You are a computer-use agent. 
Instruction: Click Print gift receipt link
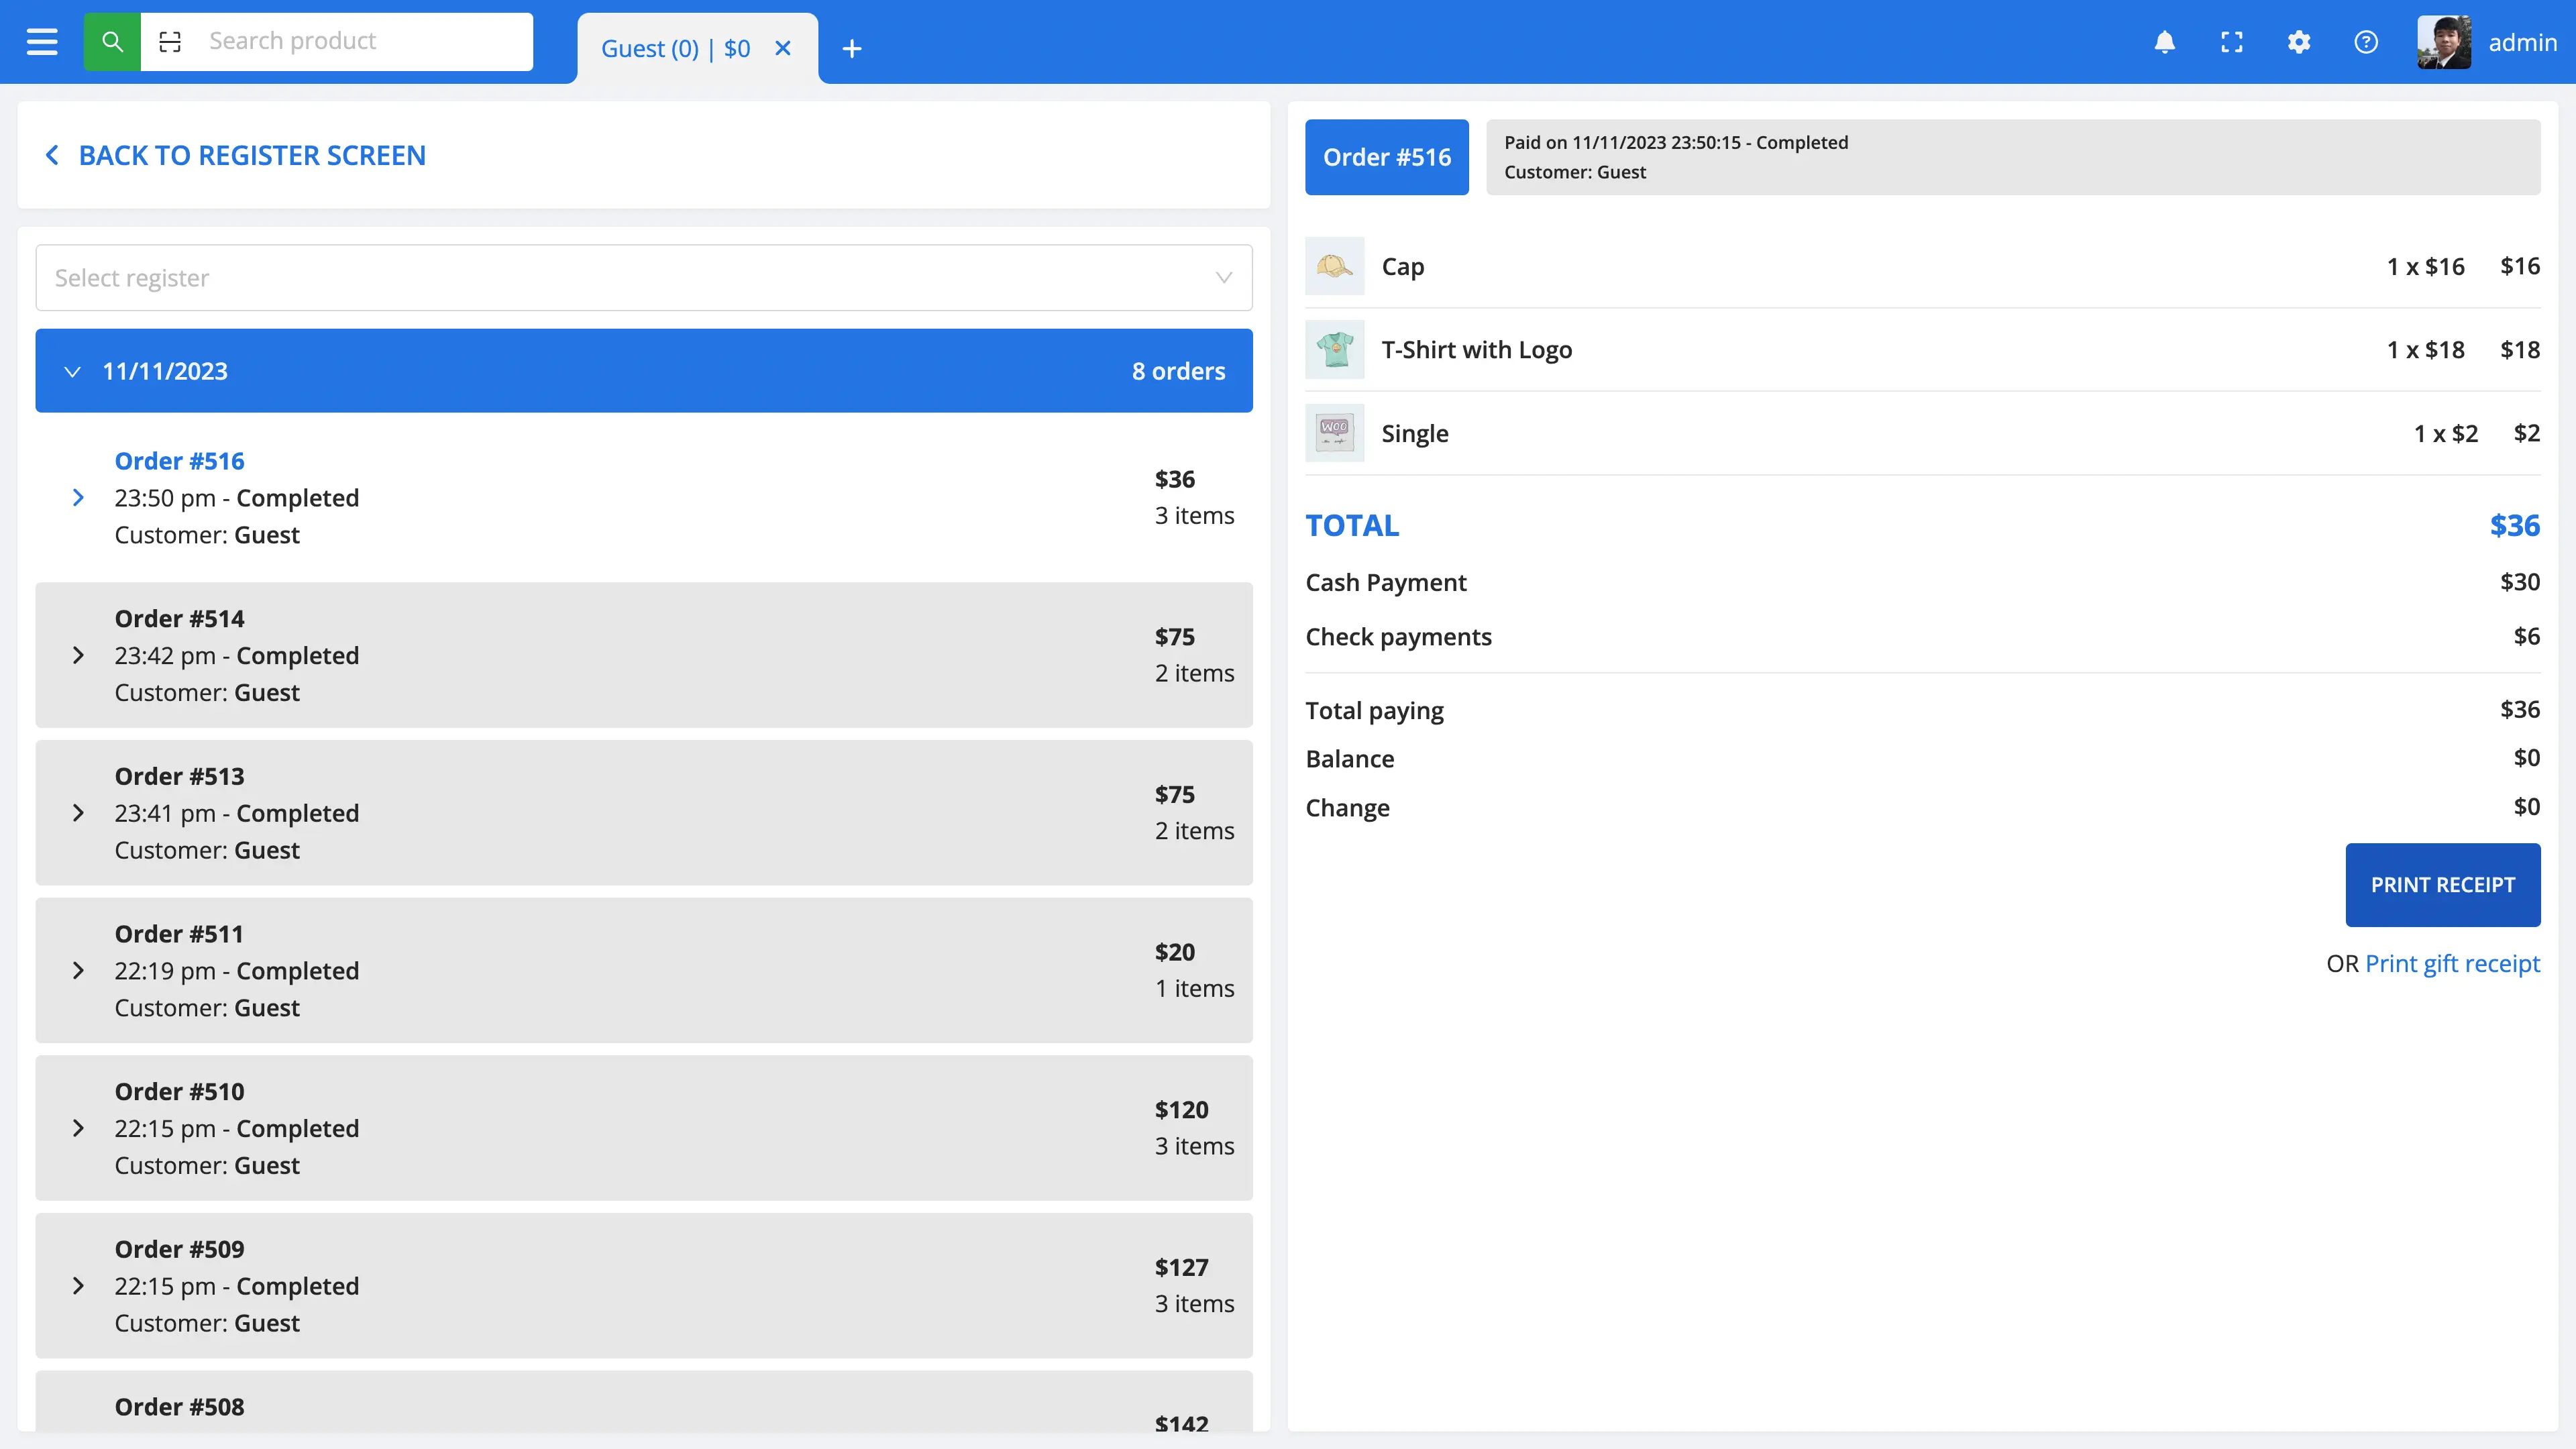(2452, 963)
